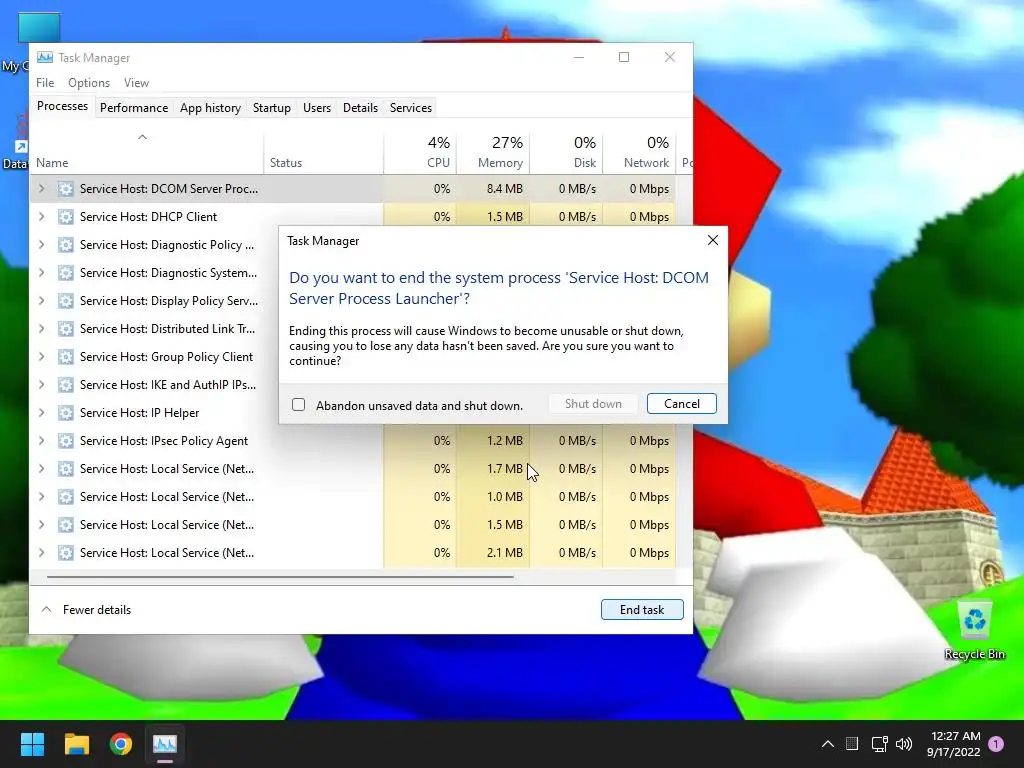The height and width of the screenshot is (768, 1024).
Task: Close the Task Manager confirmation dialog
Action: [x=712, y=240]
